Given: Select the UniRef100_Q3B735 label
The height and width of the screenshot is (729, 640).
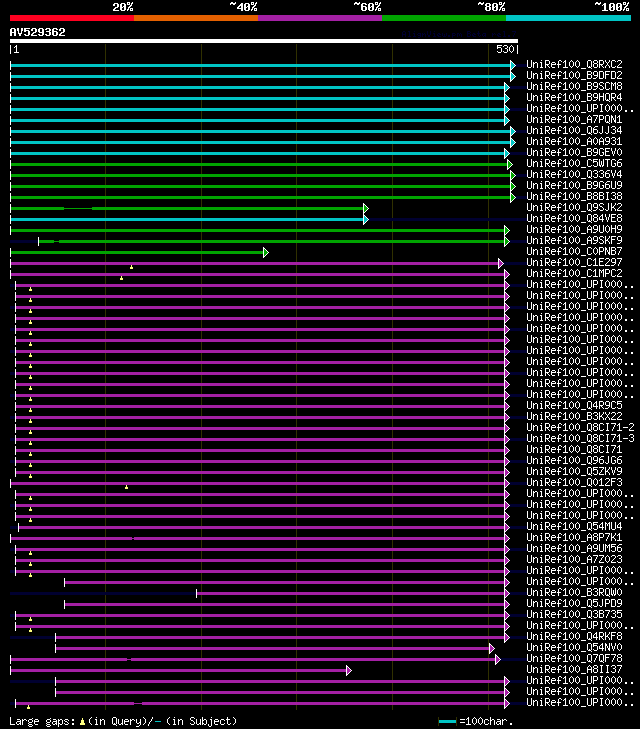Looking at the screenshot, I should (574, 615).
